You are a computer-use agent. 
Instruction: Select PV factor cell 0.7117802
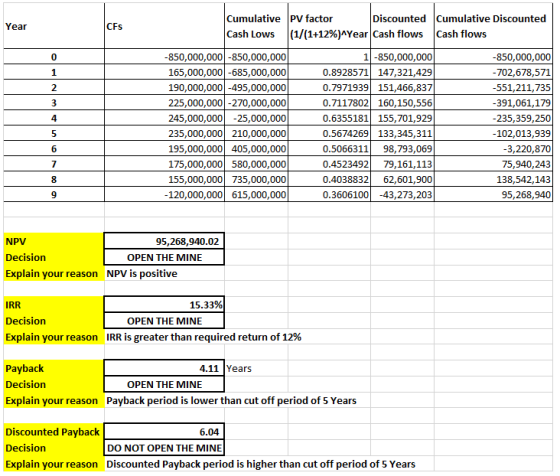329,103
